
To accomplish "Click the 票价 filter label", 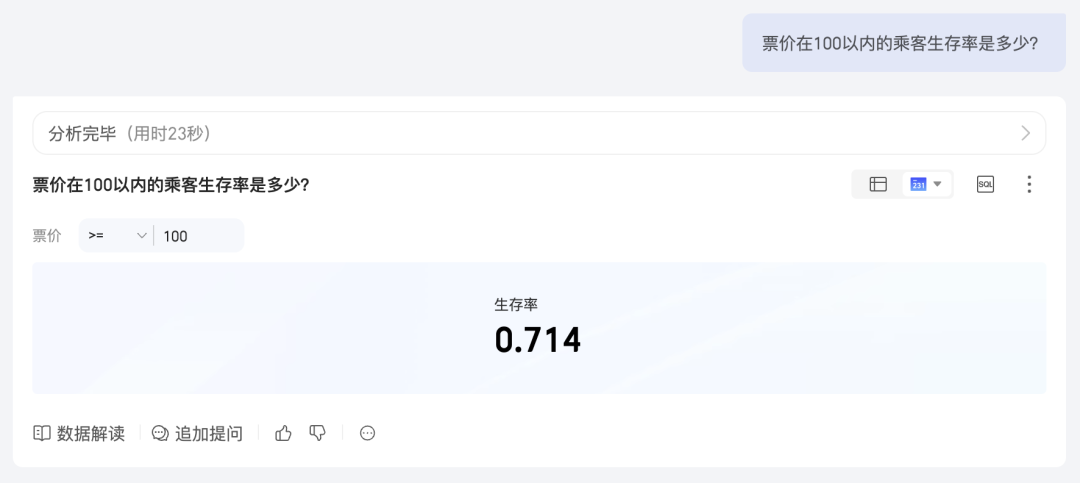I will (47, 236).
